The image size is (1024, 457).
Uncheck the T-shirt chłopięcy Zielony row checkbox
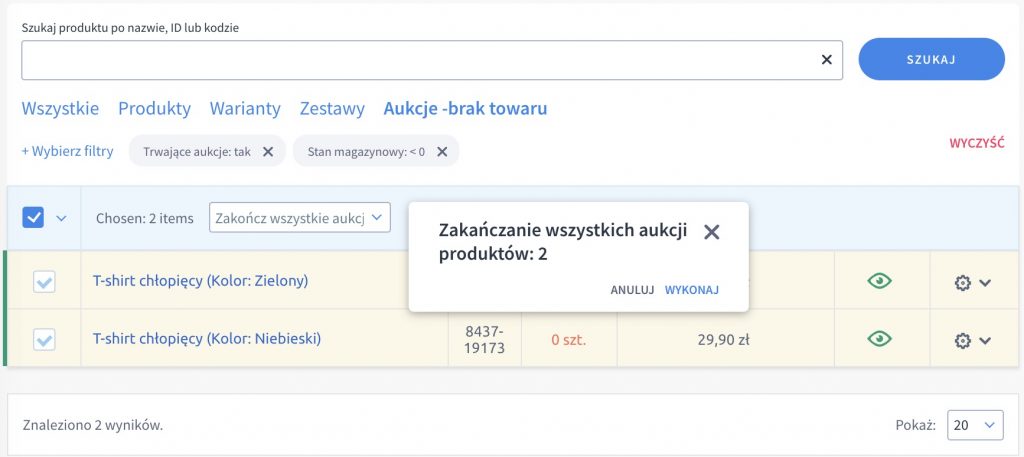(44, 282)
